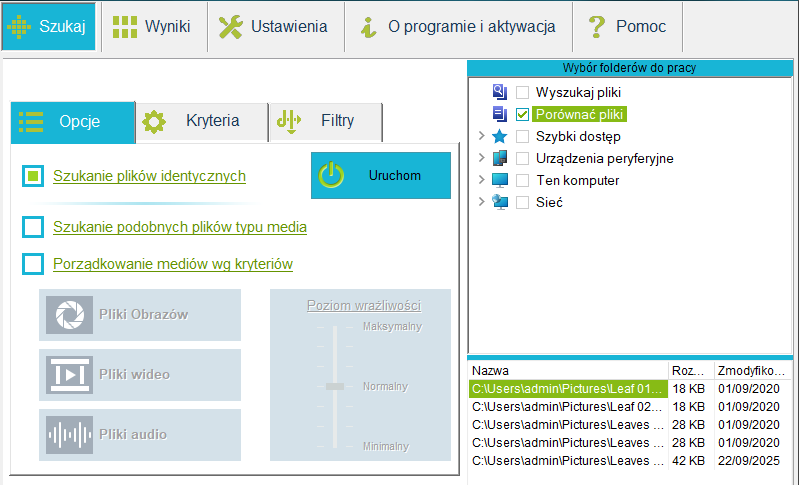The image size is (800, 485).
Task: Uncheck the Porównać pliki checkbox
Action: pos(522,114)
